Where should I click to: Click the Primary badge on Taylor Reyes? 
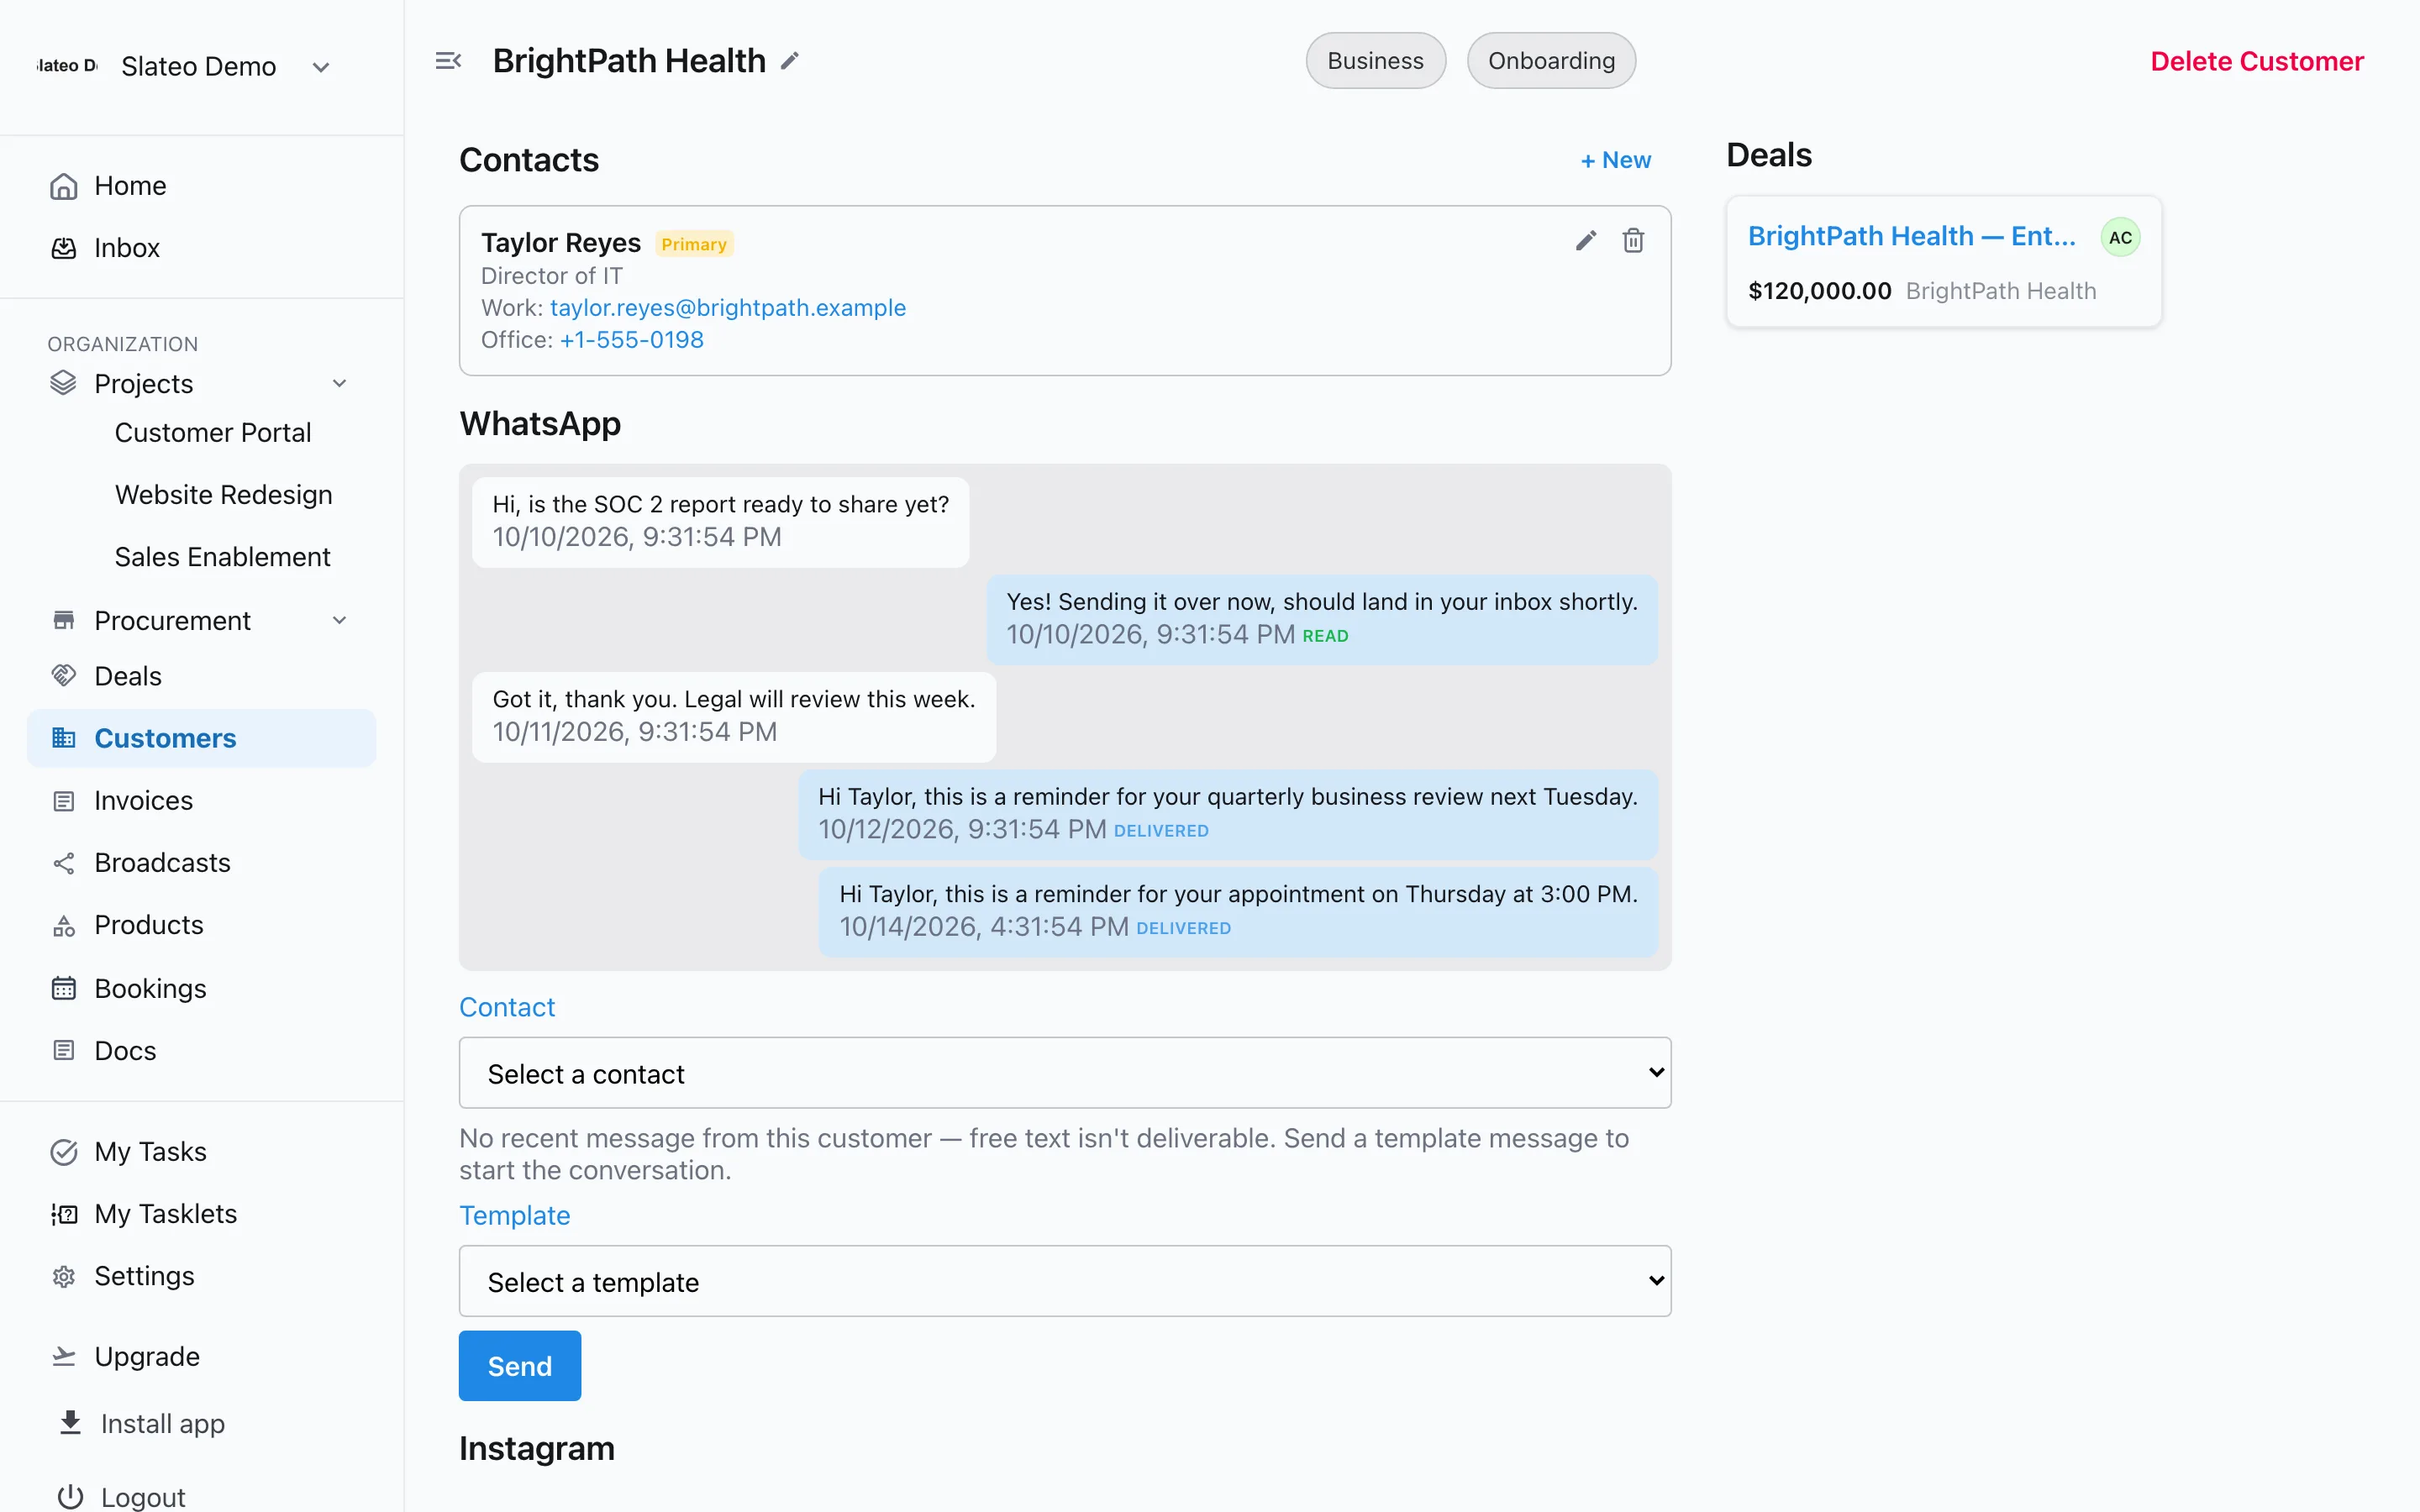(694, 244)
